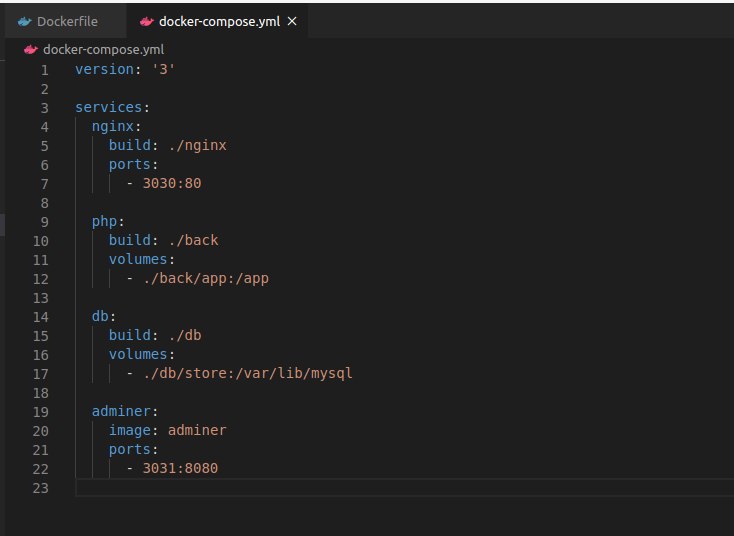
Task: Click the './db/store:/var/lib/mysql' volume value
Action: pos(248,374)
